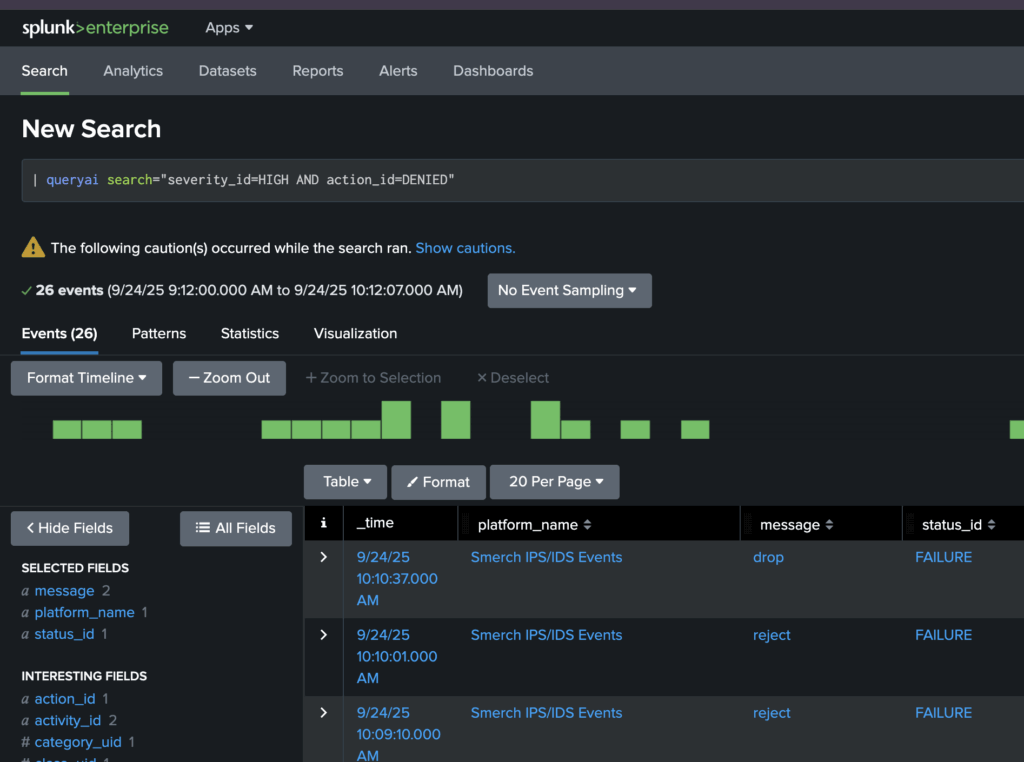Sort by the status_id column

tap(958, 525)
